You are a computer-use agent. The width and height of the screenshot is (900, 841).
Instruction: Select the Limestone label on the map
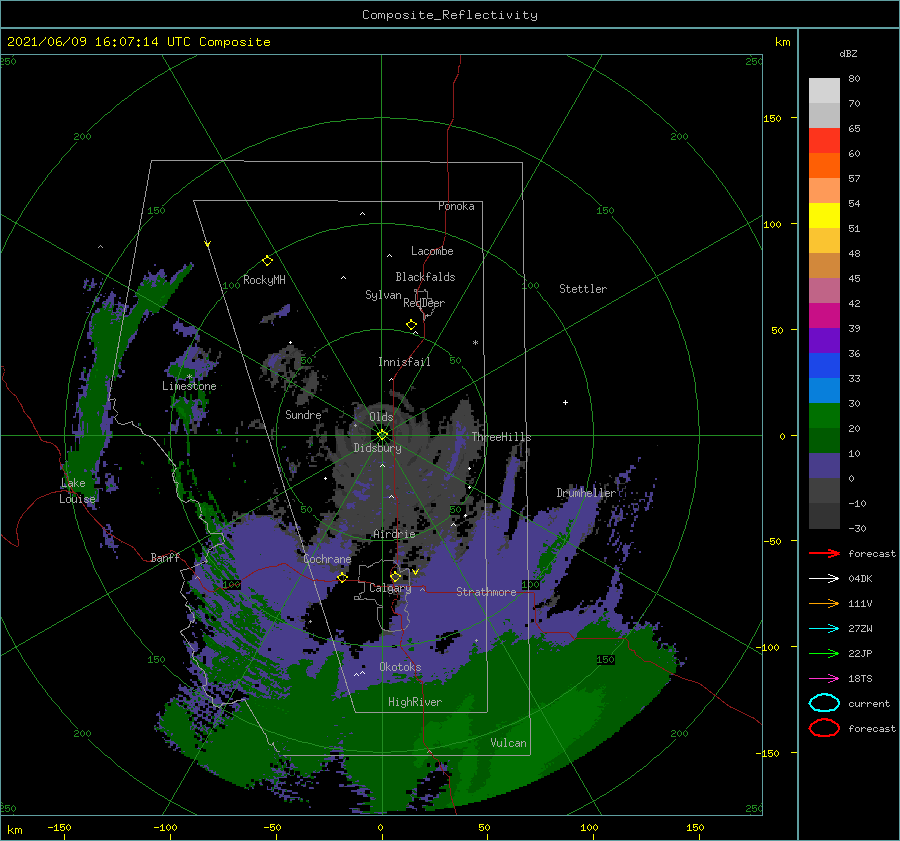[189, 386]
